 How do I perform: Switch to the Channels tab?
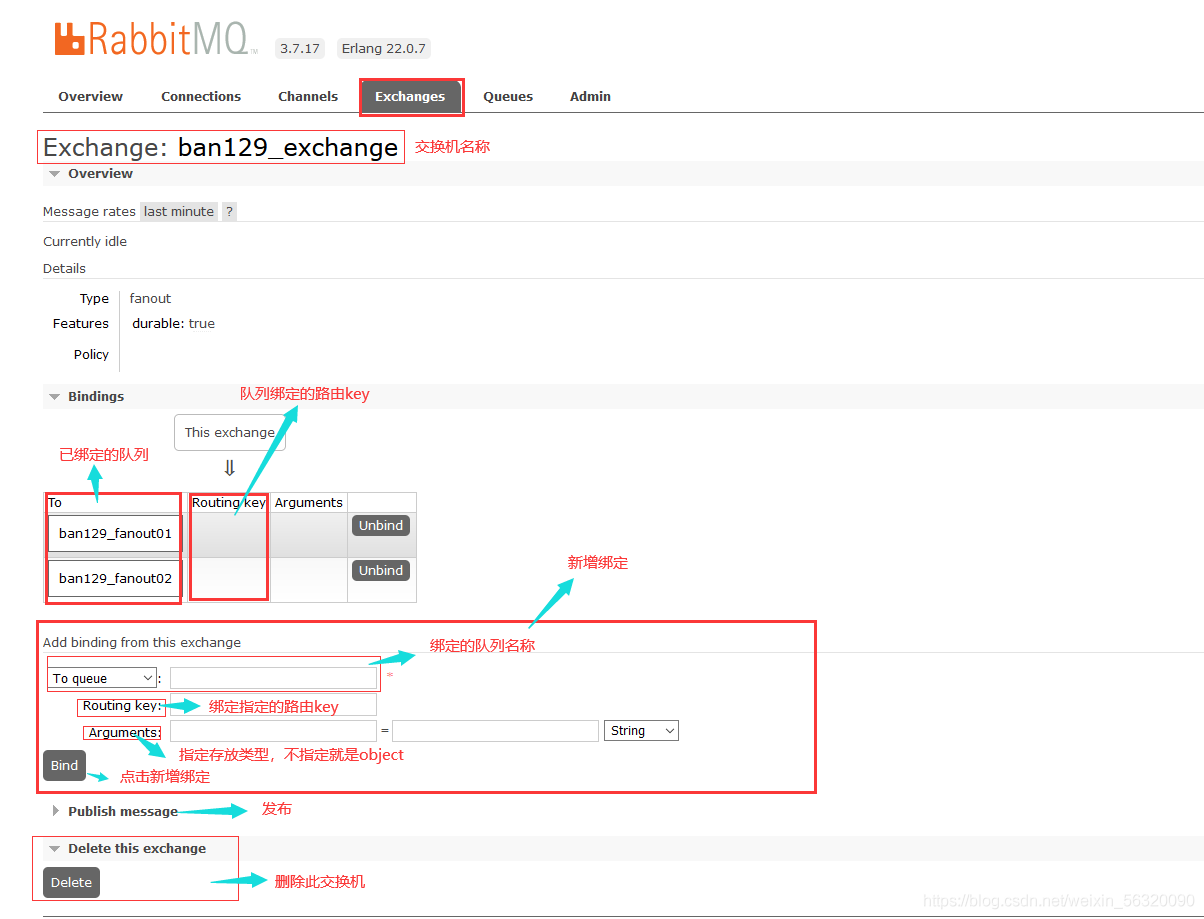click(308, 97)
